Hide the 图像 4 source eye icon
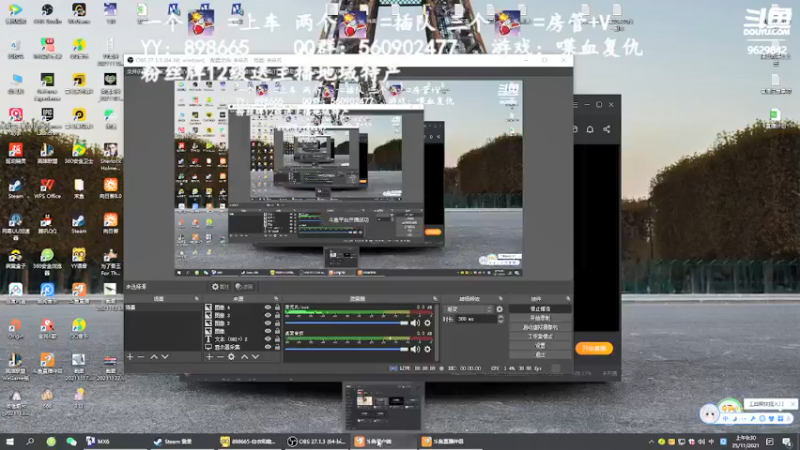Viewport: 800px width, 450px height. pyautogui.click(x=268, y=308)
